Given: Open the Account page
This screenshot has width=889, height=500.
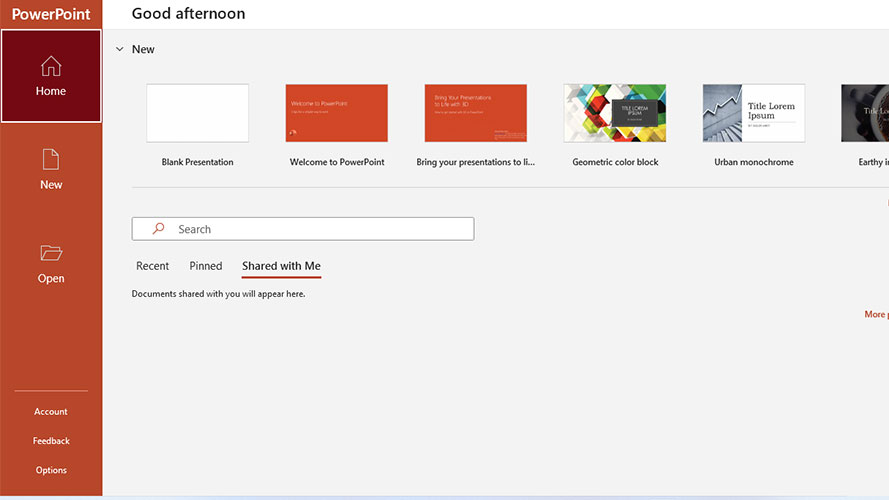Looking at the screenshot, I should [x=50, y=412].
